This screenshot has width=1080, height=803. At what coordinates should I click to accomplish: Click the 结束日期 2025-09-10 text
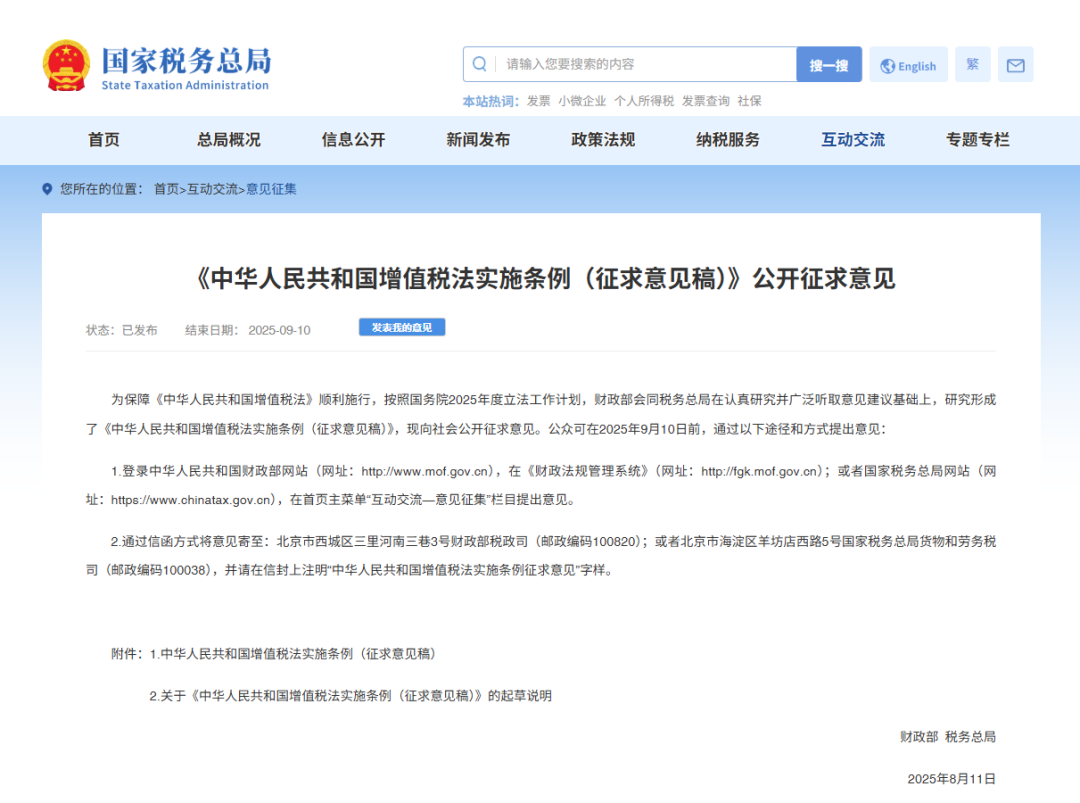coord(248,331)
